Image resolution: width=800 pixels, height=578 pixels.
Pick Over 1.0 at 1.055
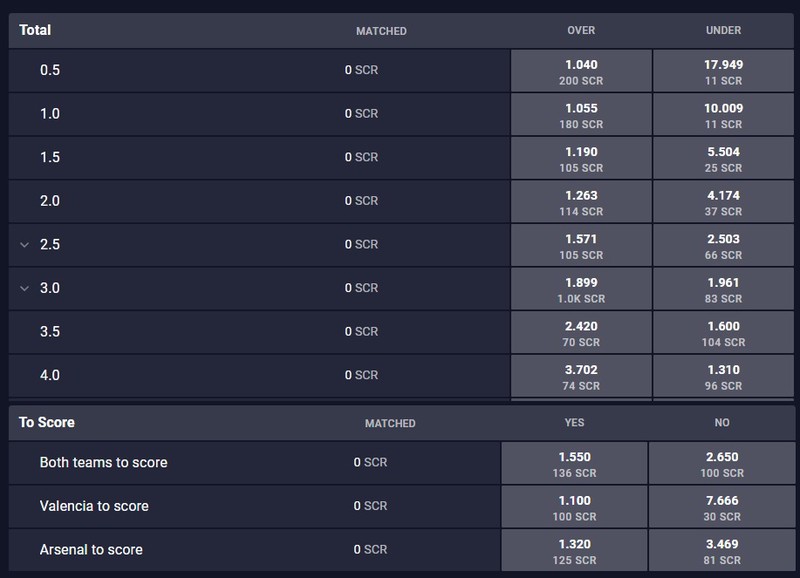click(x=581, y=115)
